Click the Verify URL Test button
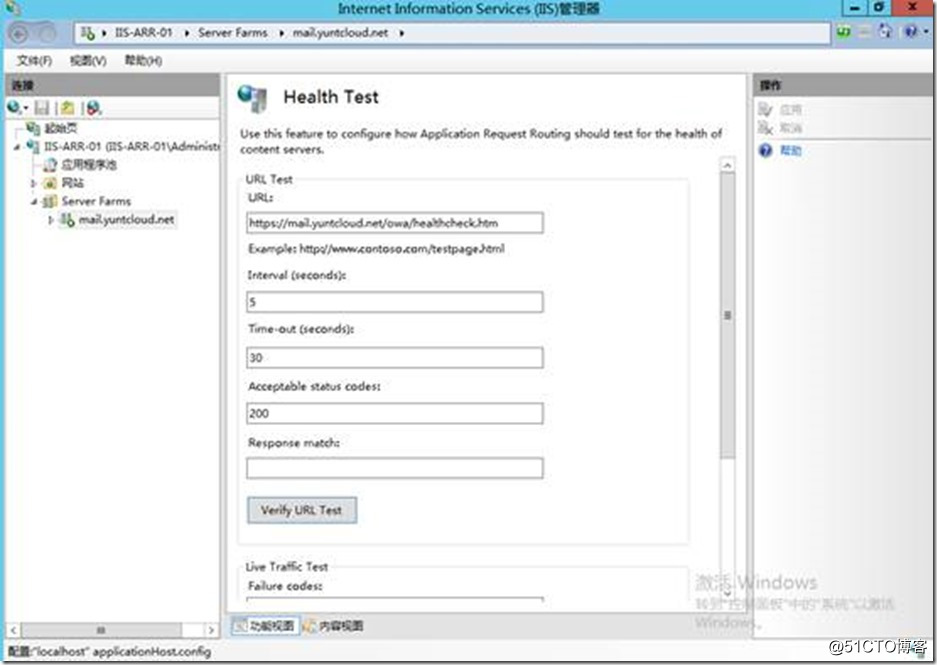Viewport: 937px width, 665px height. [302, 510]
